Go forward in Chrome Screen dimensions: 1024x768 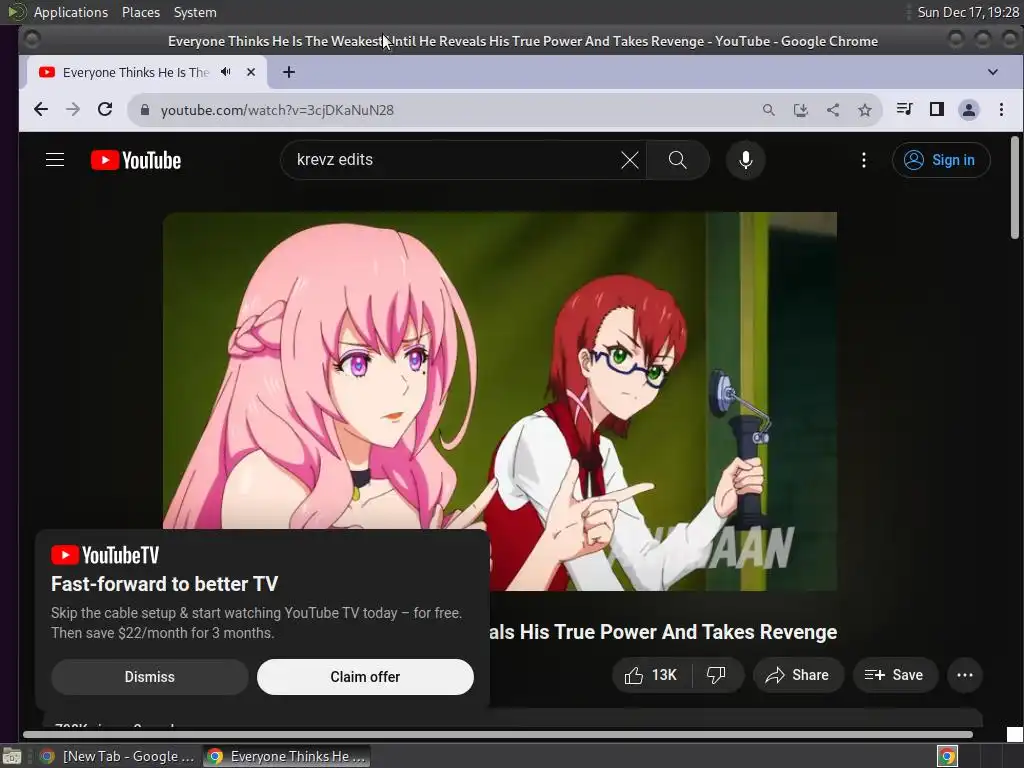point(73,110)
